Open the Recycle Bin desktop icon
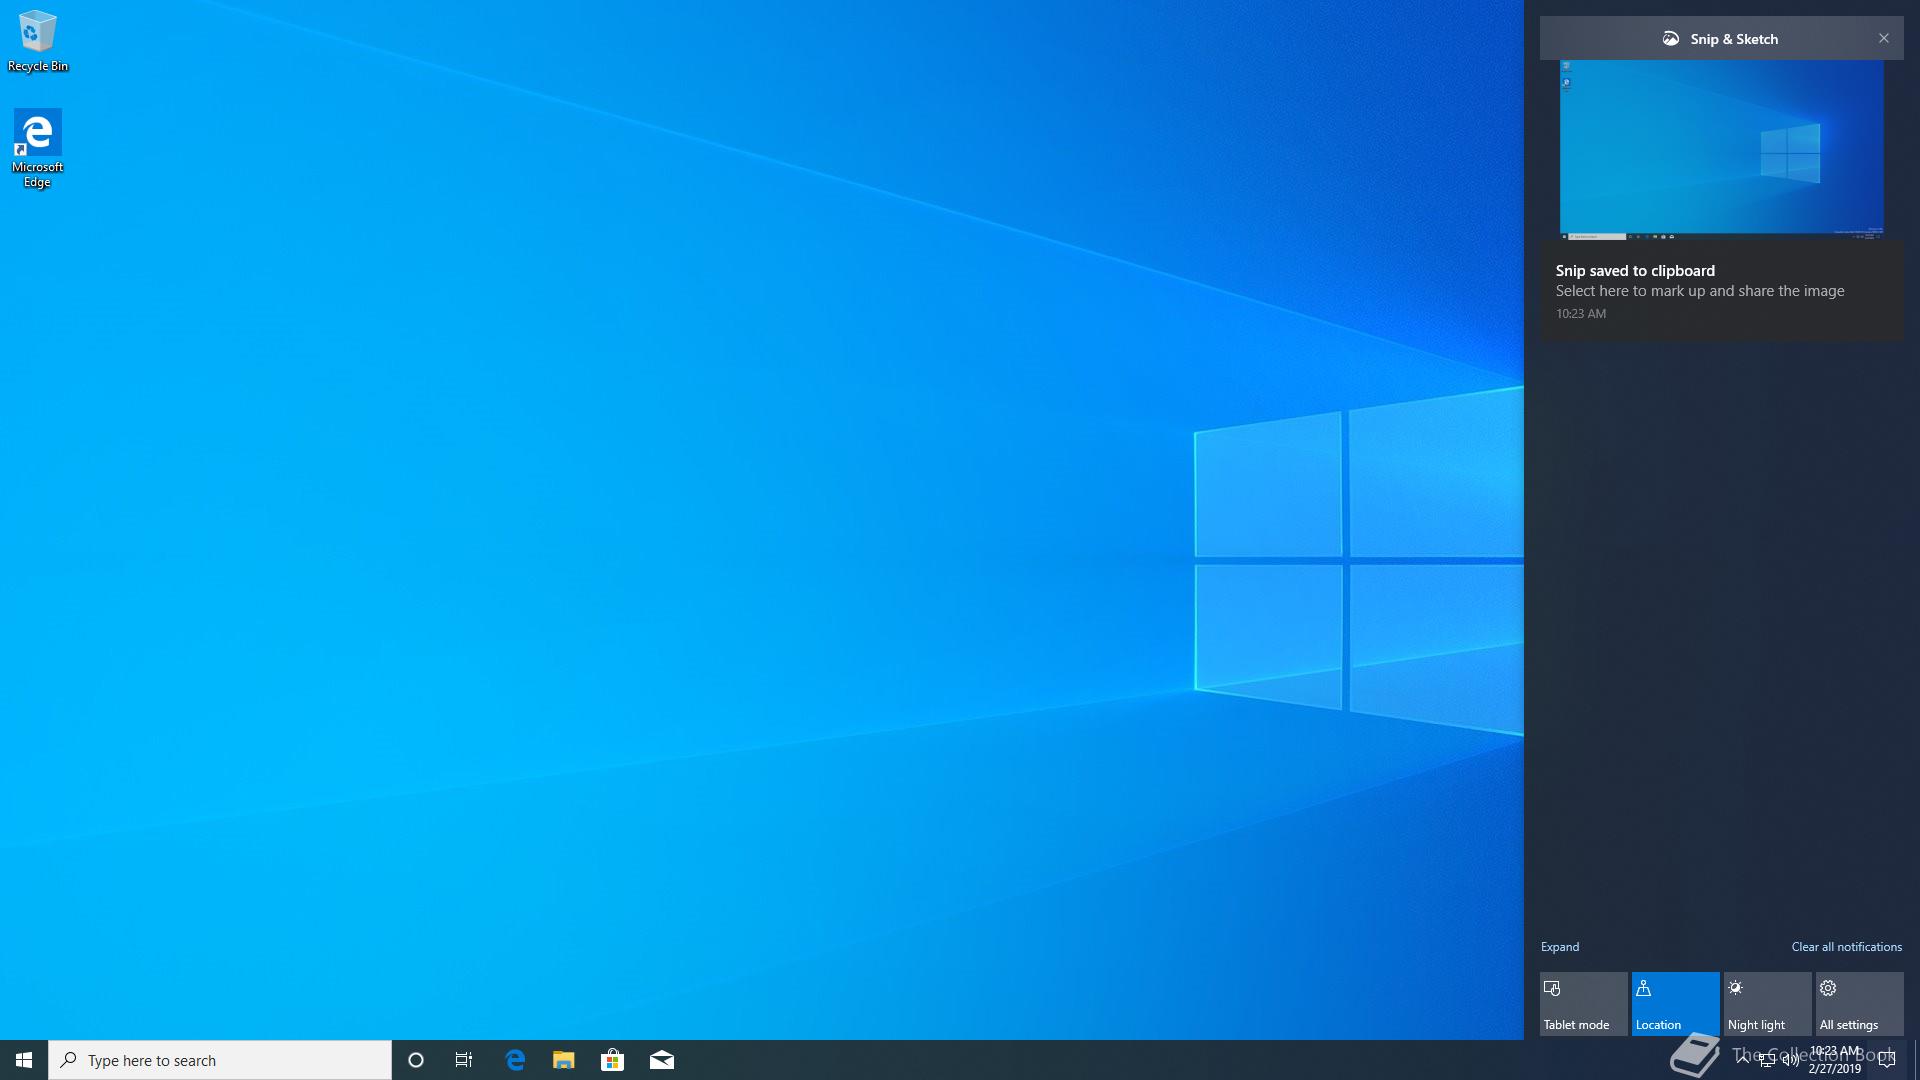1920x1080 pixels. point(38,41)
